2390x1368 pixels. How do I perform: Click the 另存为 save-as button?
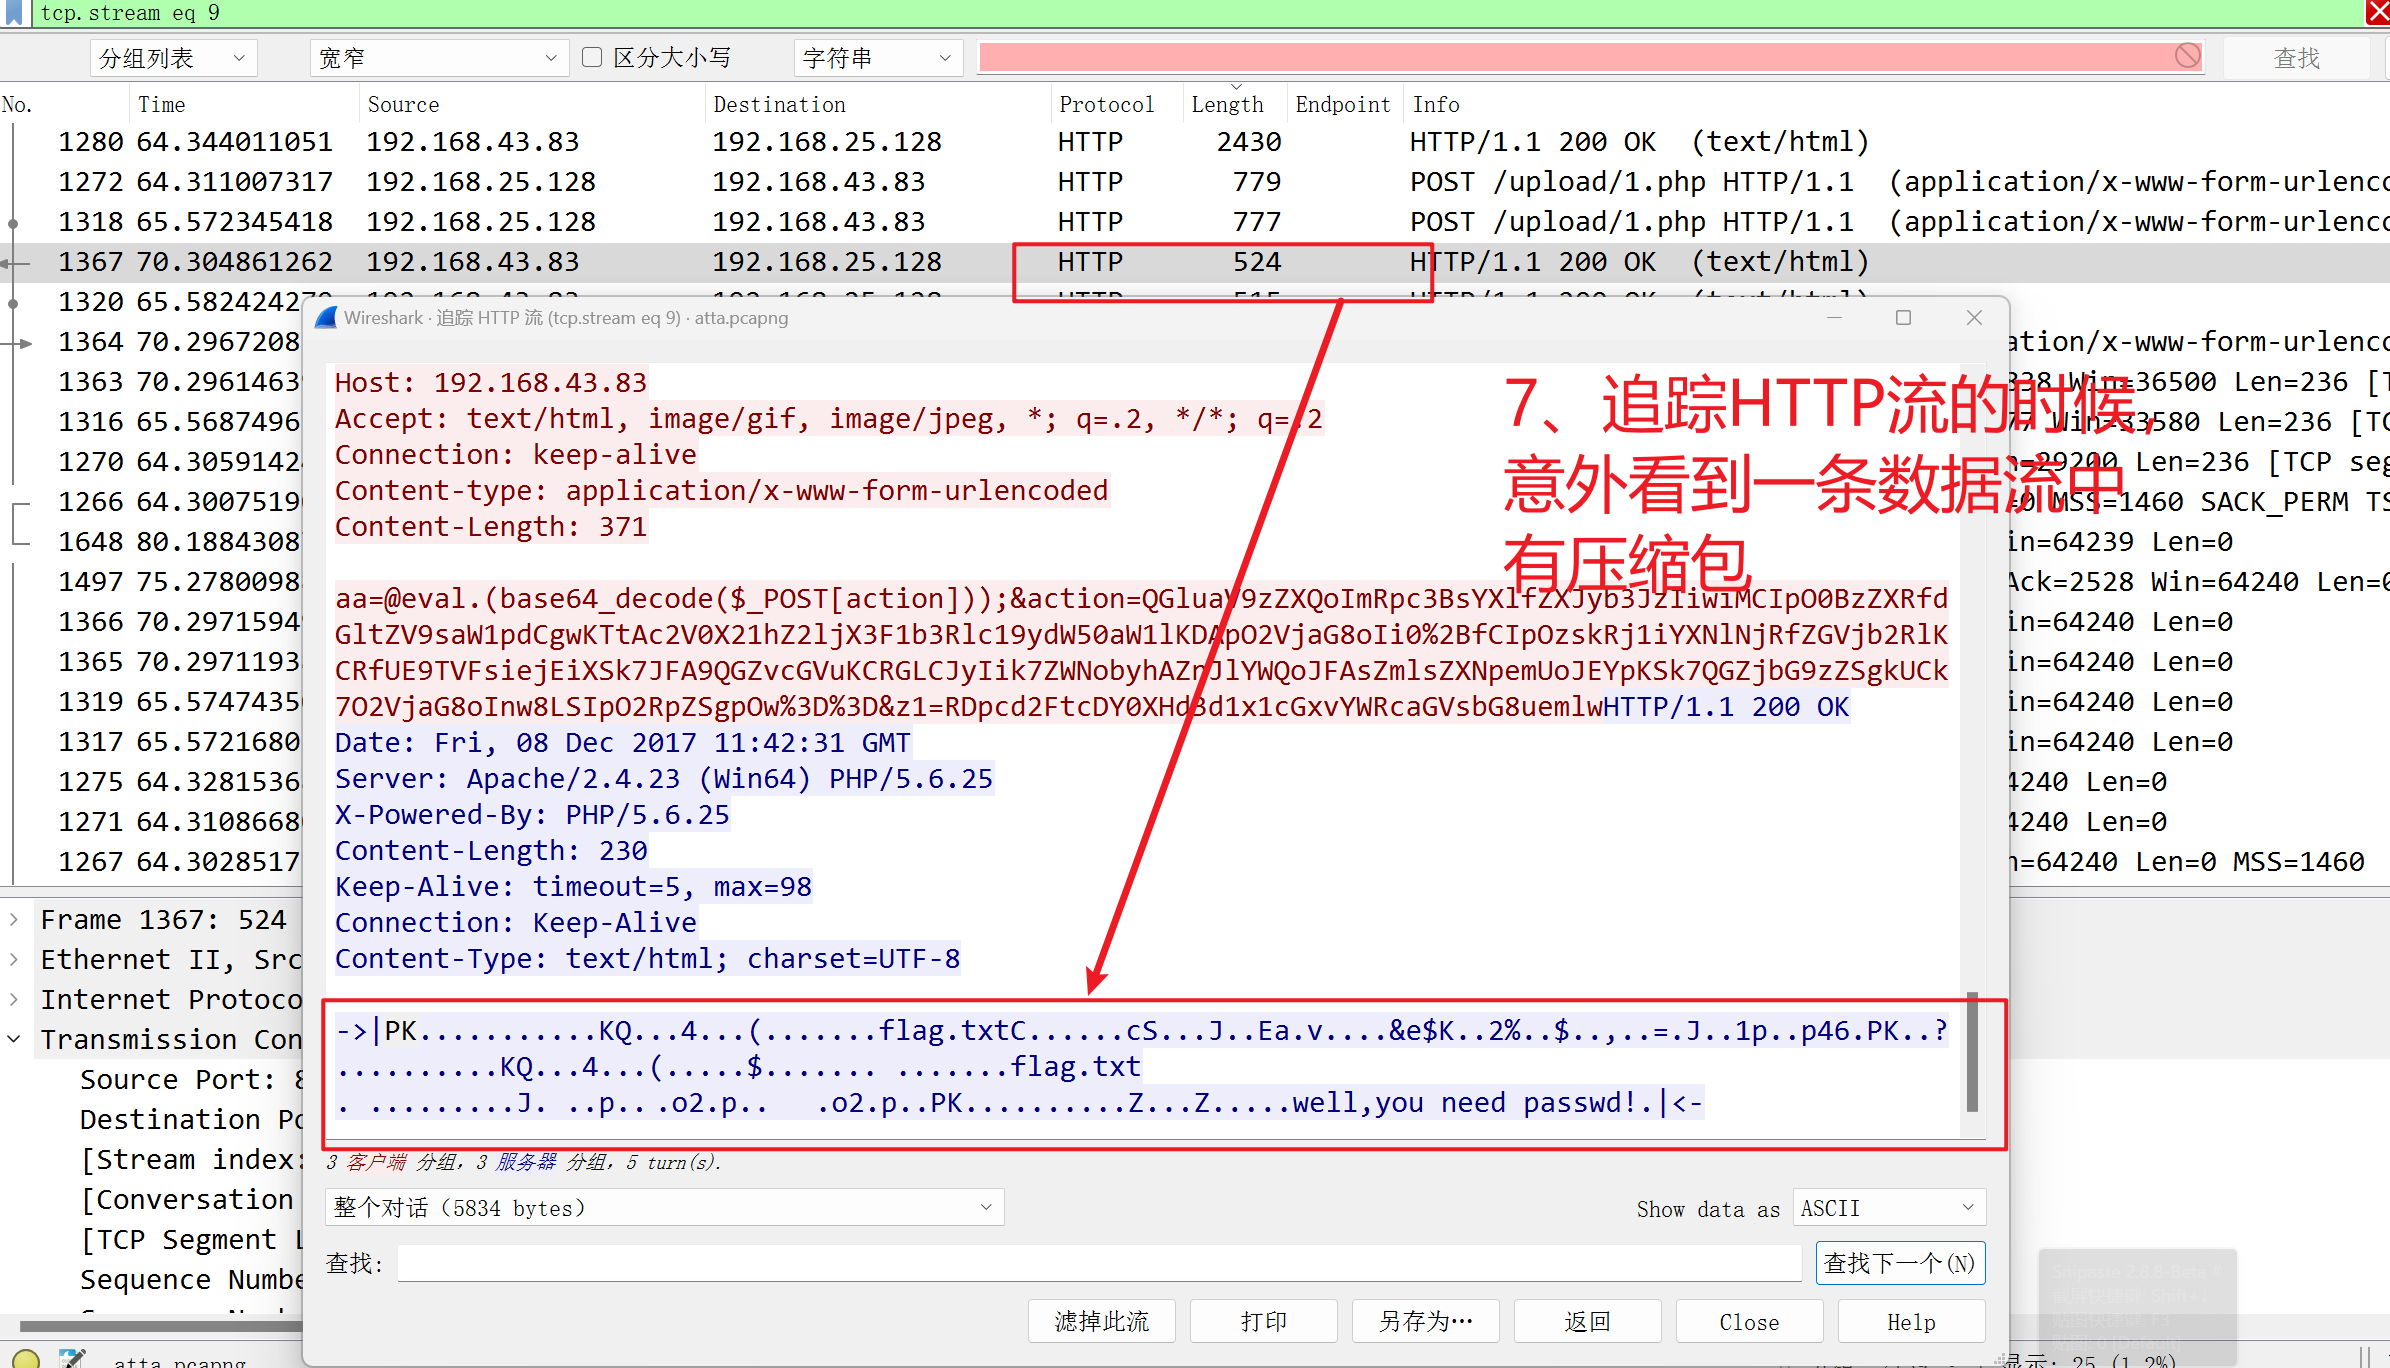click(x=1425, y=1322)
